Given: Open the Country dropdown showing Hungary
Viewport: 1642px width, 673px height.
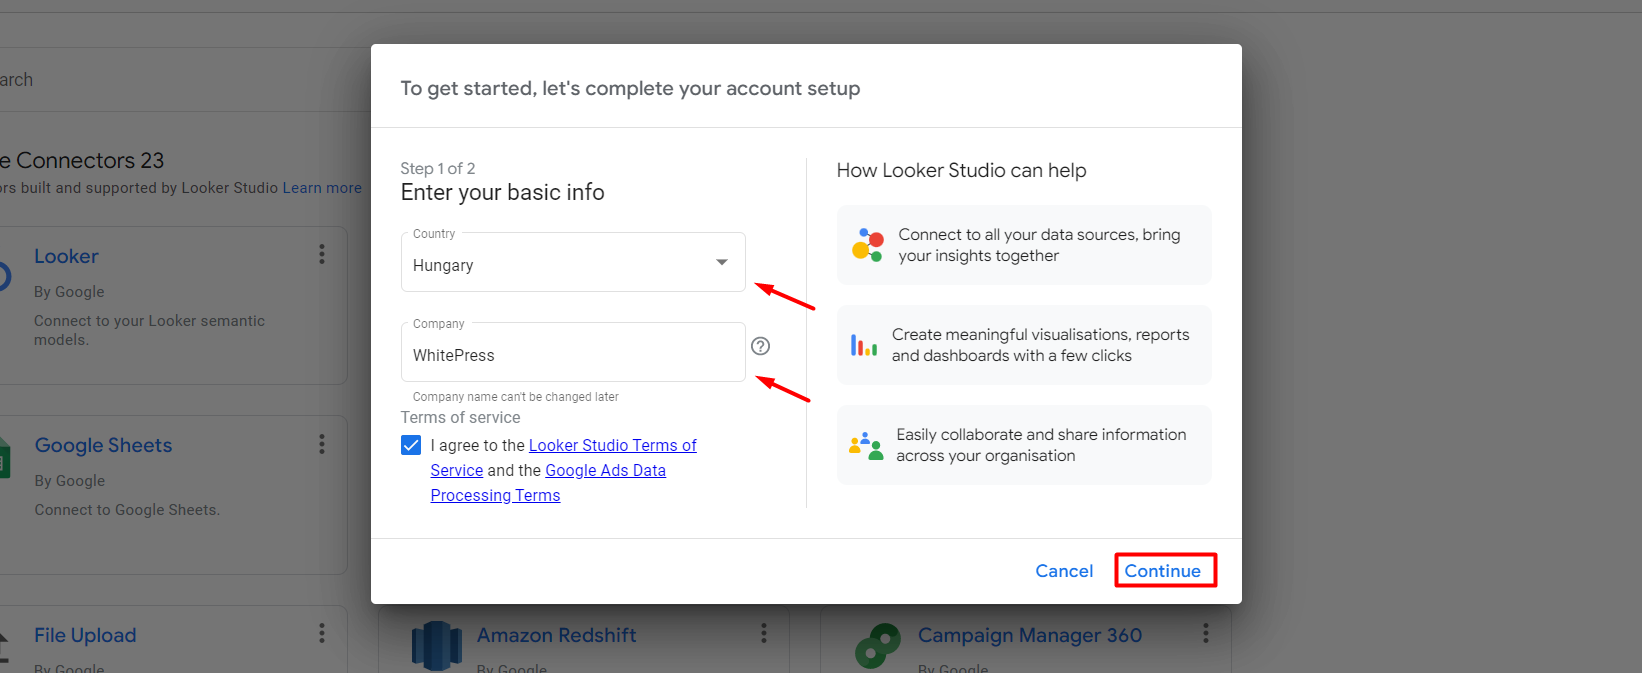Looking at the screenshot, I should (x=573, y=263).
